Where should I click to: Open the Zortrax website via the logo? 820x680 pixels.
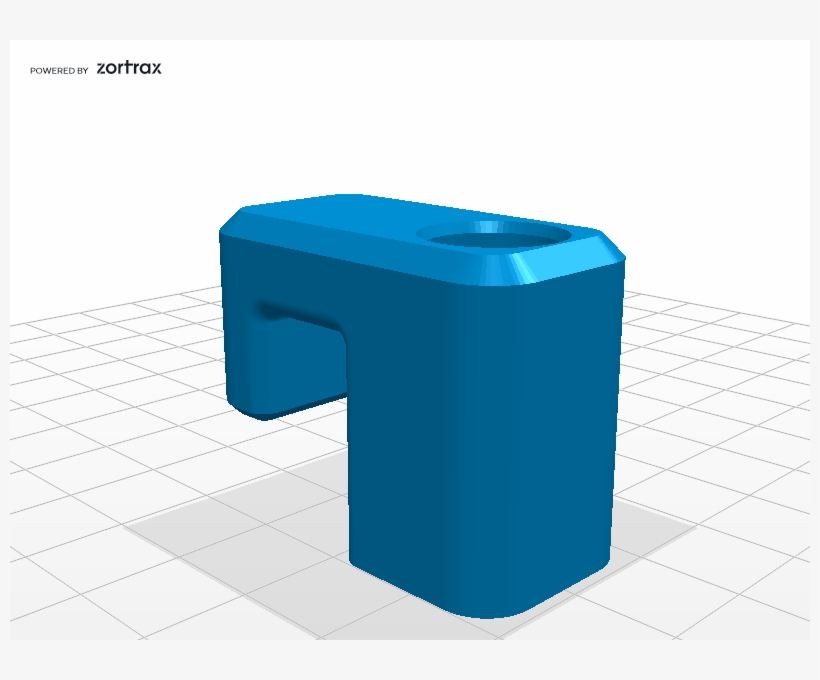pos(131,68)
